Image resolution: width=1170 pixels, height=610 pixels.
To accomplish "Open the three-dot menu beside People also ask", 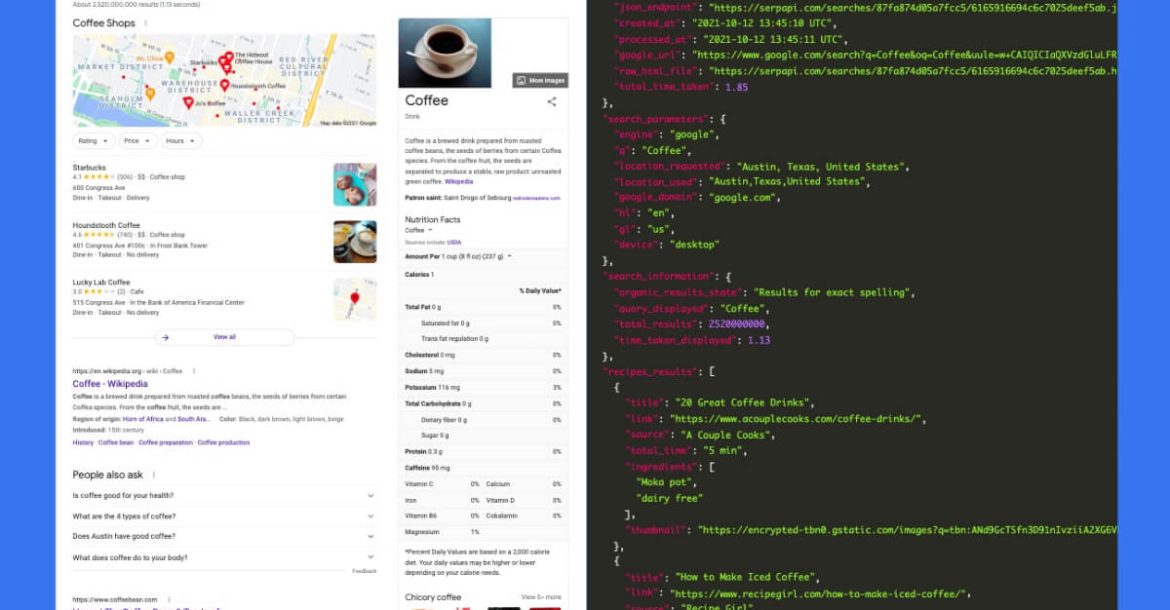I will point(154,474).
